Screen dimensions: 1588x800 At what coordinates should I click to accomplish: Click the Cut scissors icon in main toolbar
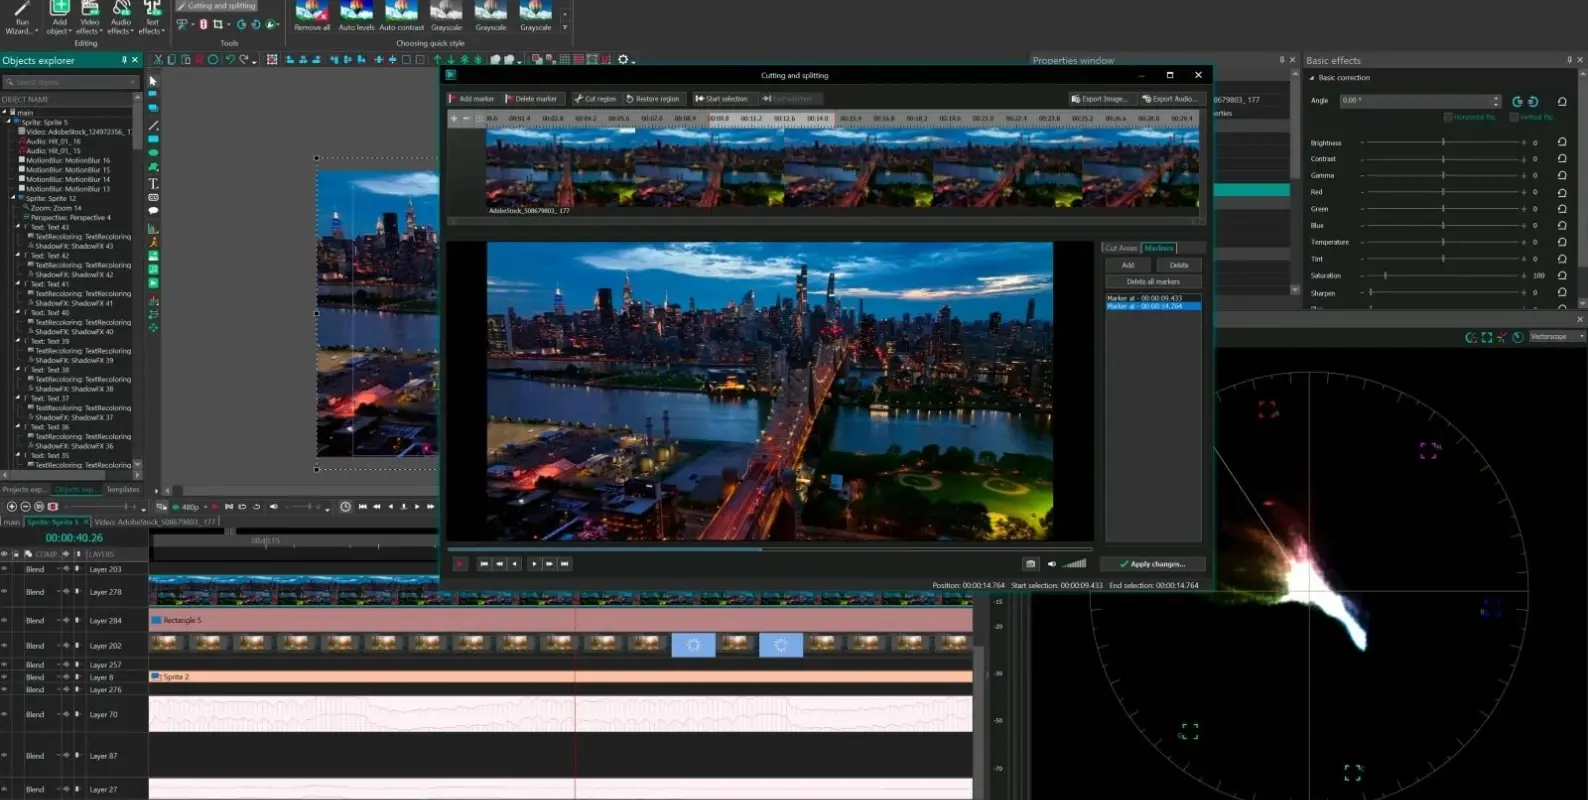157,60
